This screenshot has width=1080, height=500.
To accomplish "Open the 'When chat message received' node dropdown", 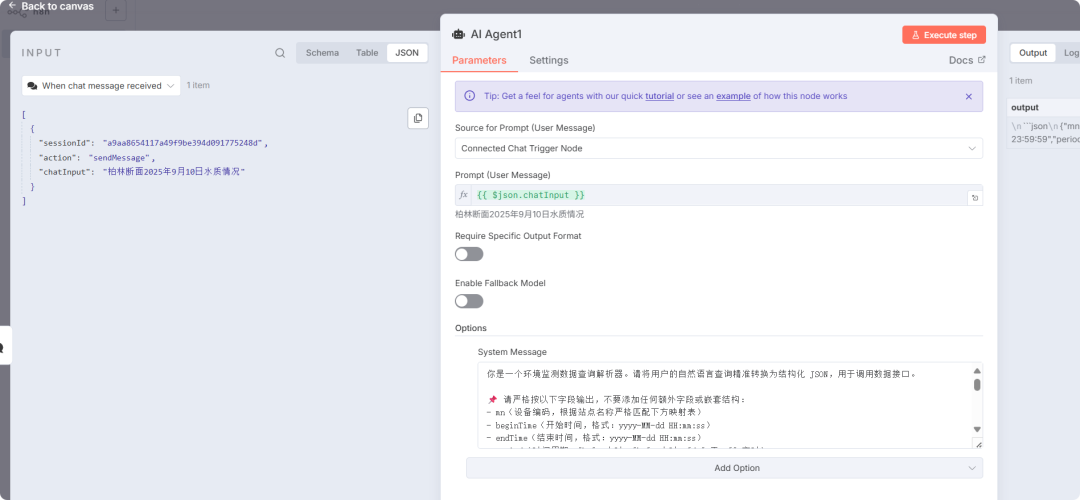I will point(101,86).
